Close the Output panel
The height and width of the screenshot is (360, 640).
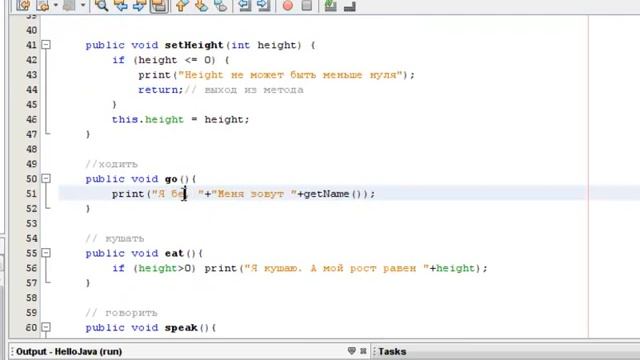363,351
